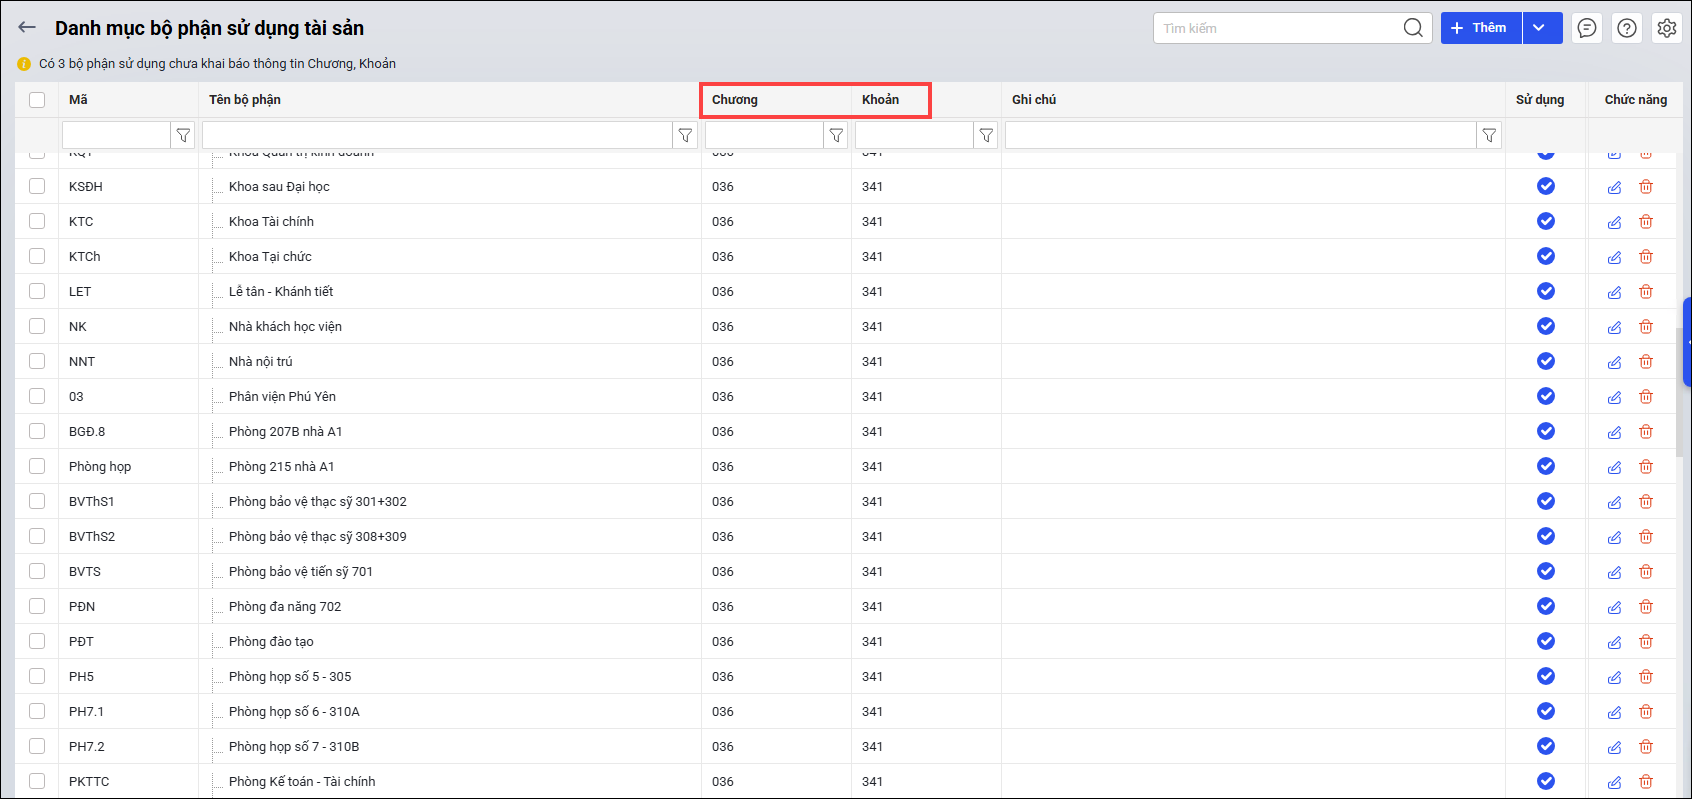Click the Khoản column header
The width and height of the screenshot is (1692, 799).
pyautogui.click(x=880, y=100)
